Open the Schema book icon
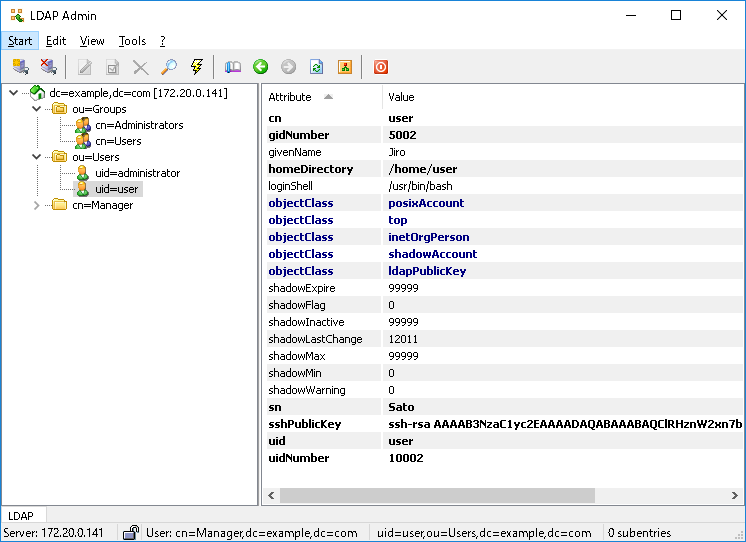The width and height of the screenshot is (746, 542). pos(233,67)
